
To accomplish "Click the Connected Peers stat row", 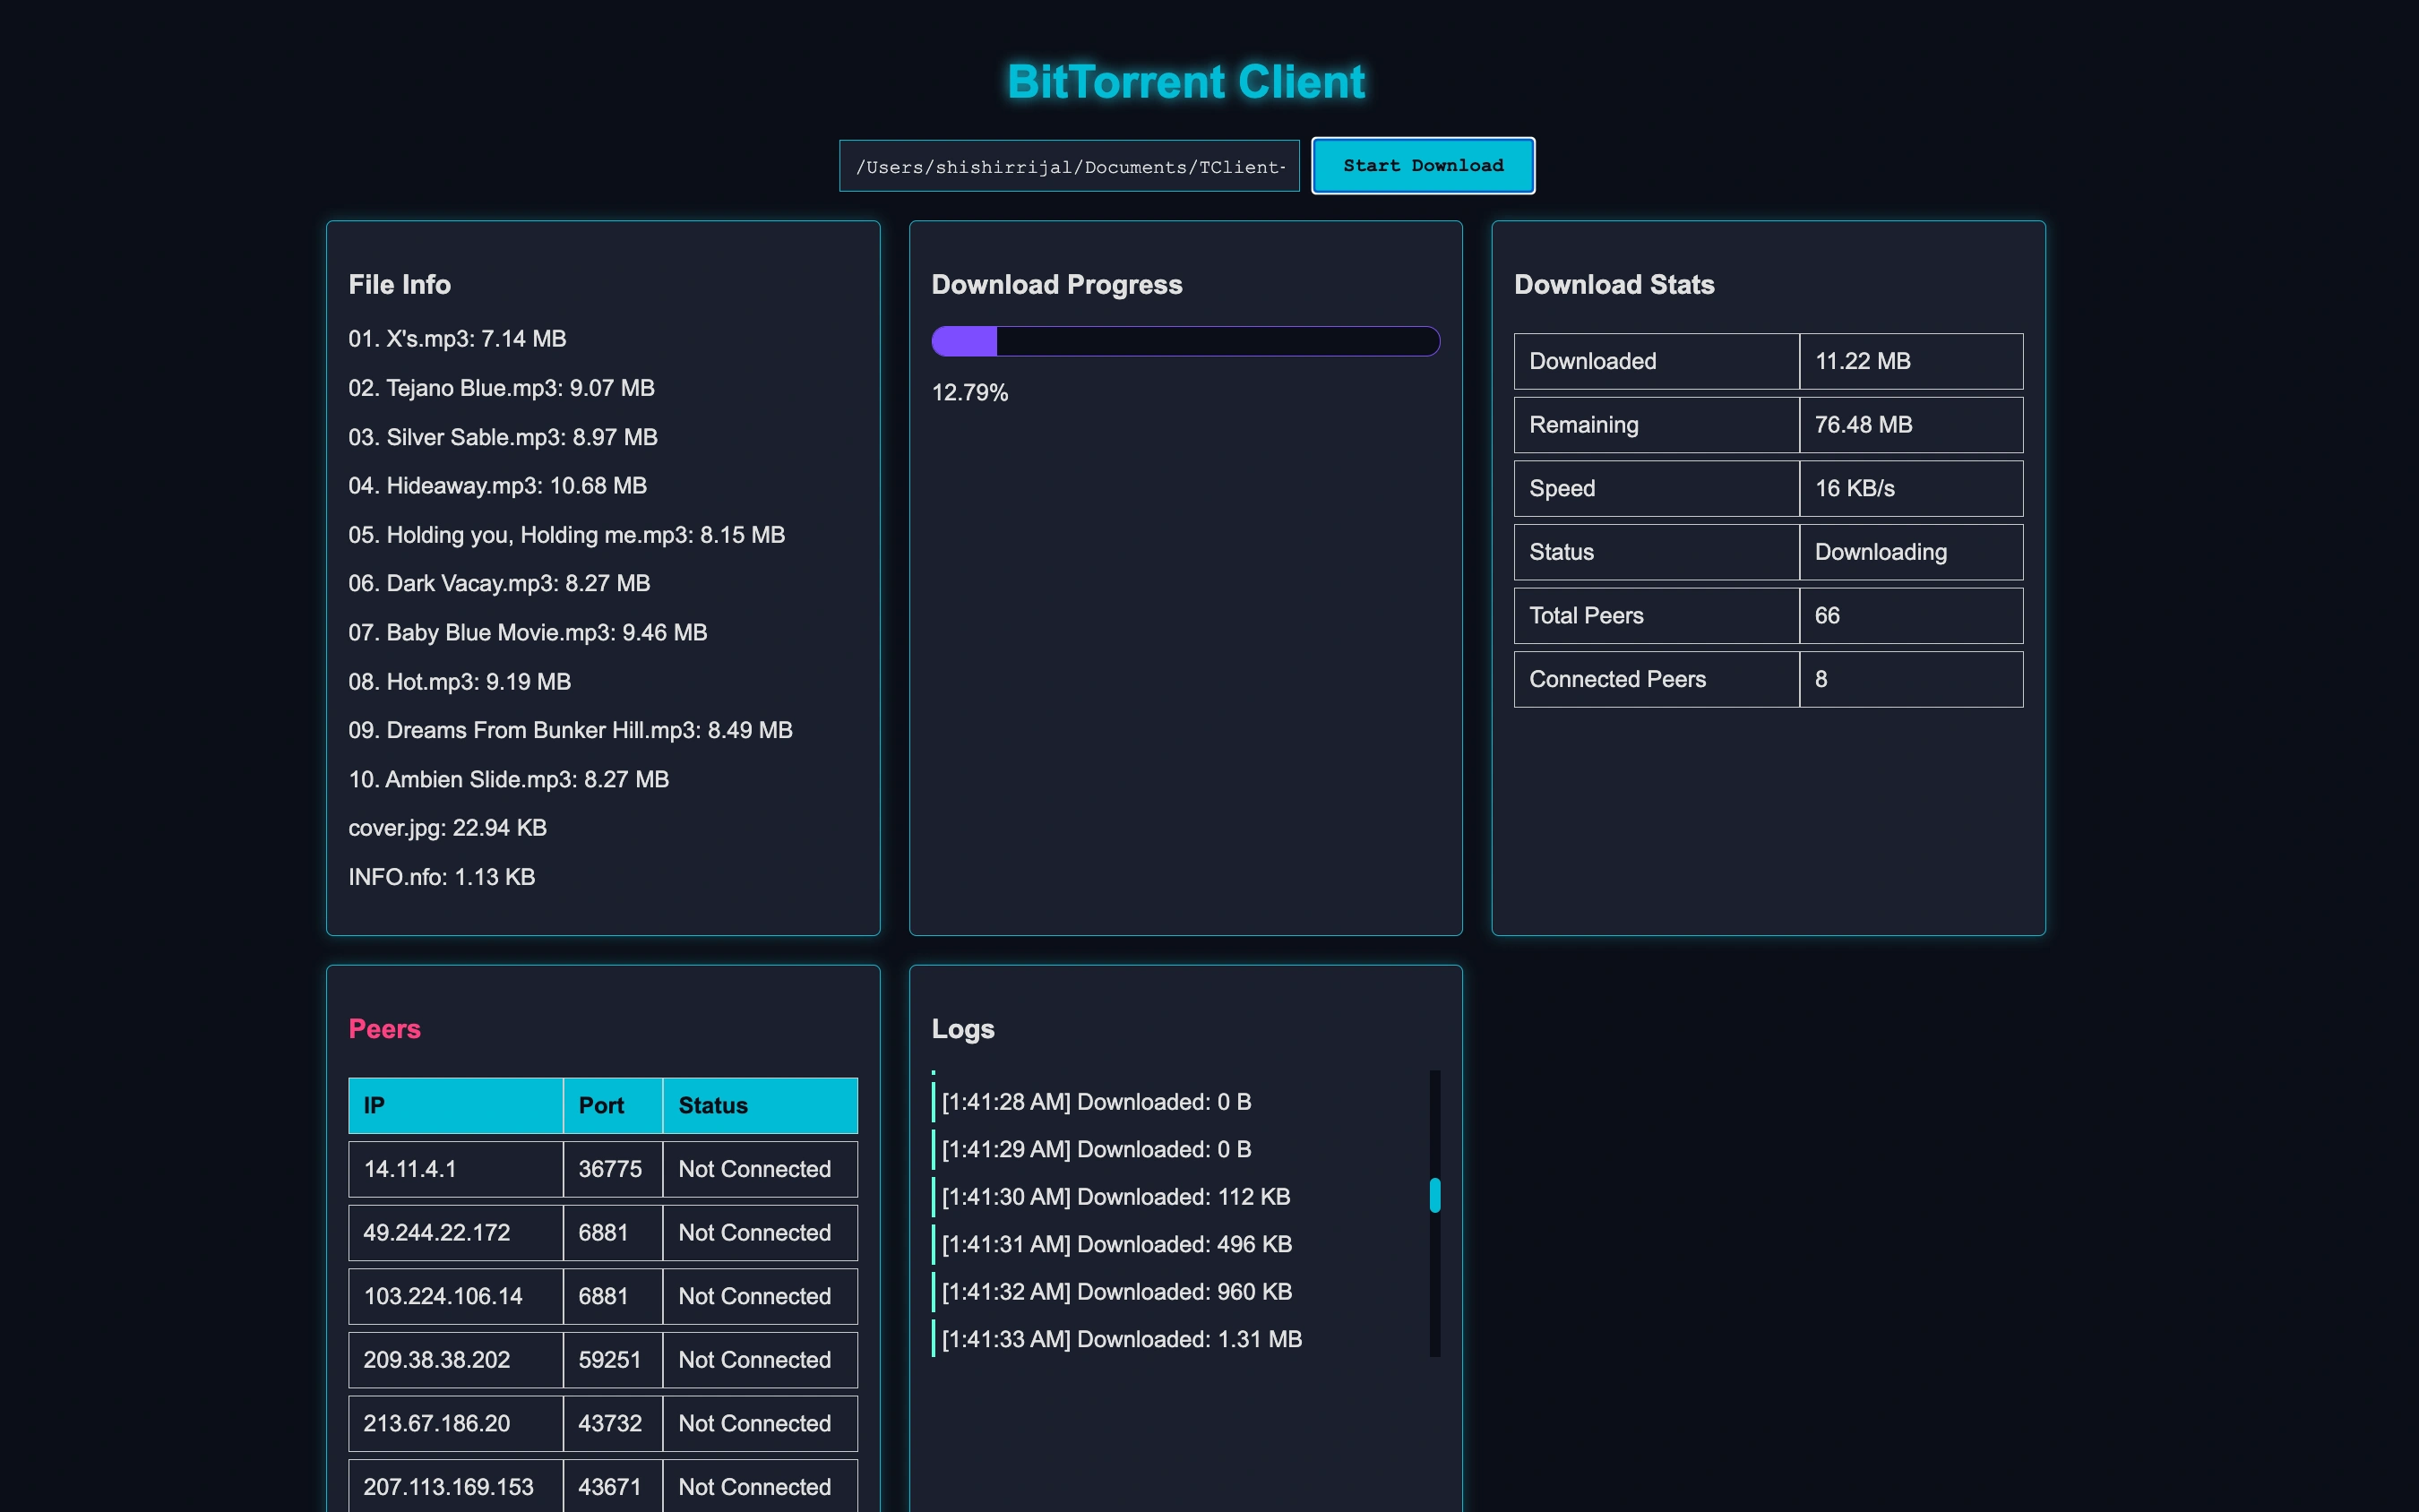I will pos(1767,679).
